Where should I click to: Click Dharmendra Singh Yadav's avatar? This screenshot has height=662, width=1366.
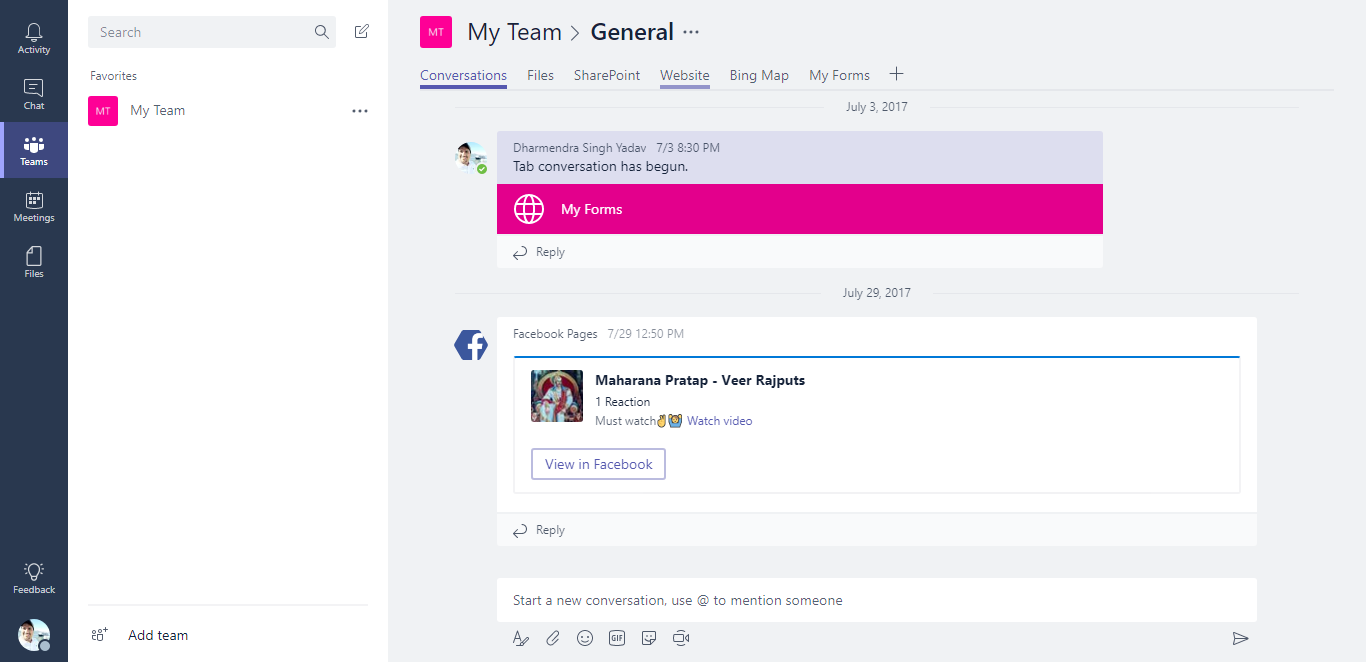tap(470, 157)
